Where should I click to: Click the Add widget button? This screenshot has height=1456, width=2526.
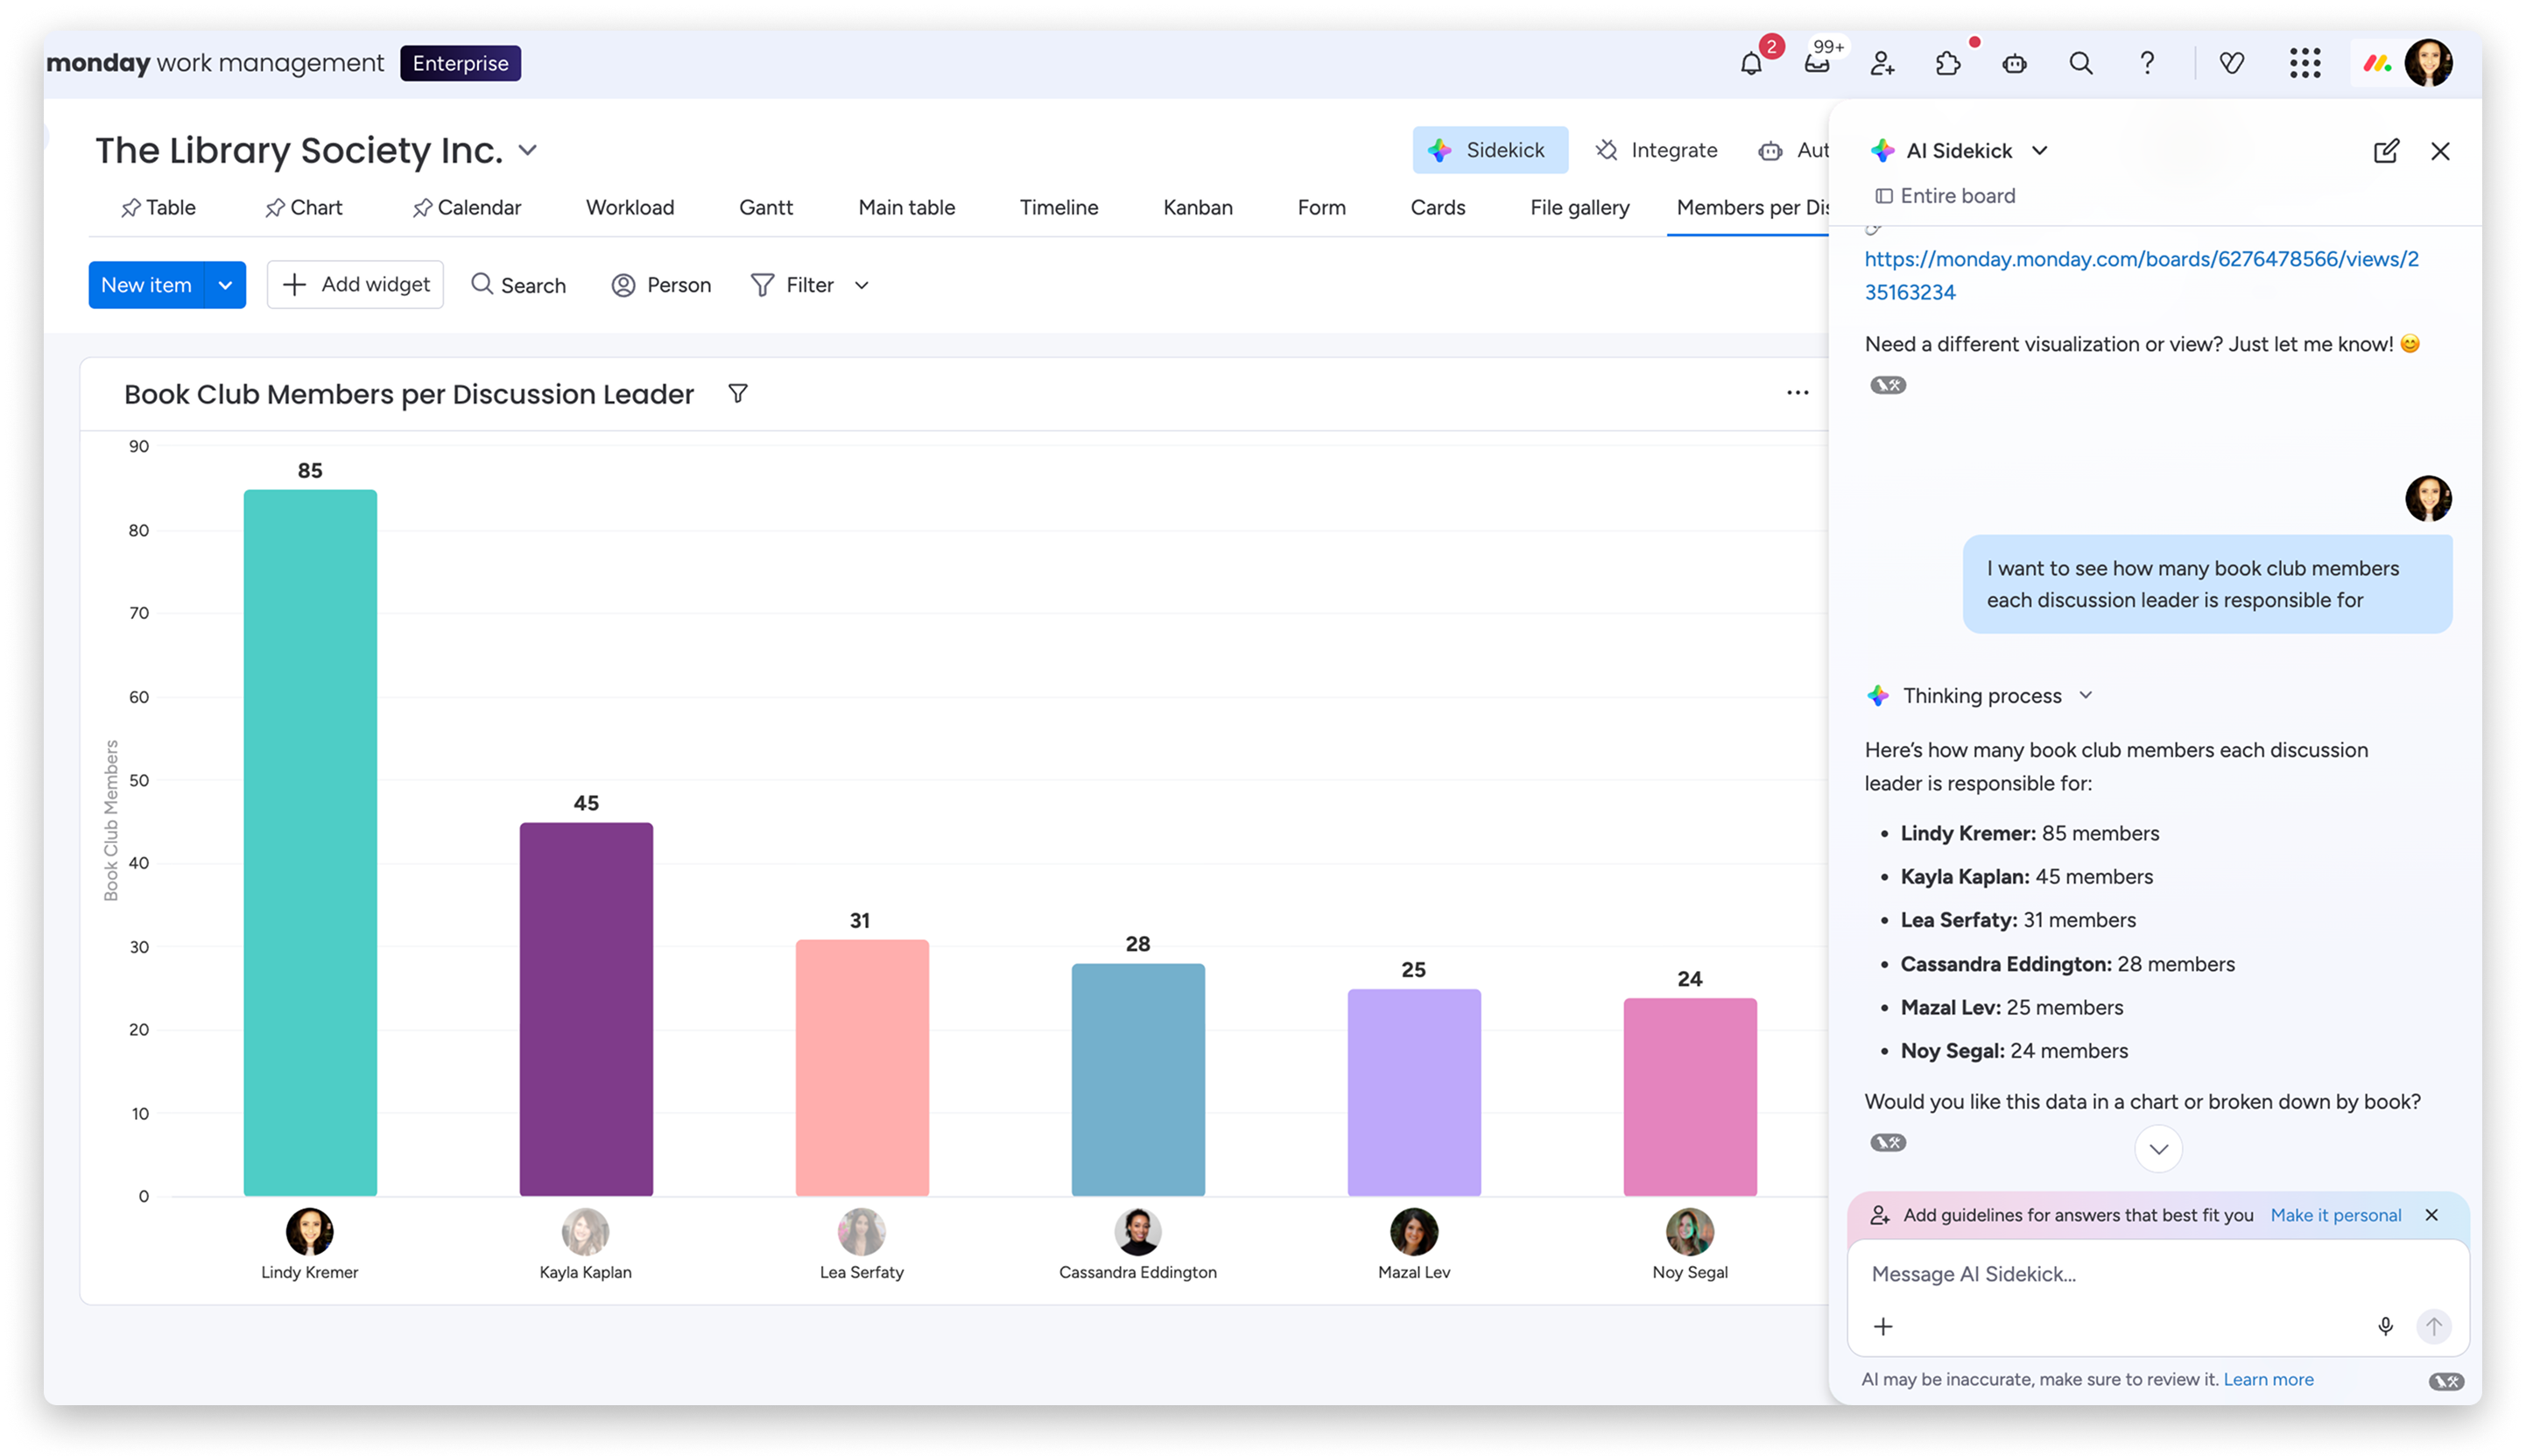pos(355,285)
